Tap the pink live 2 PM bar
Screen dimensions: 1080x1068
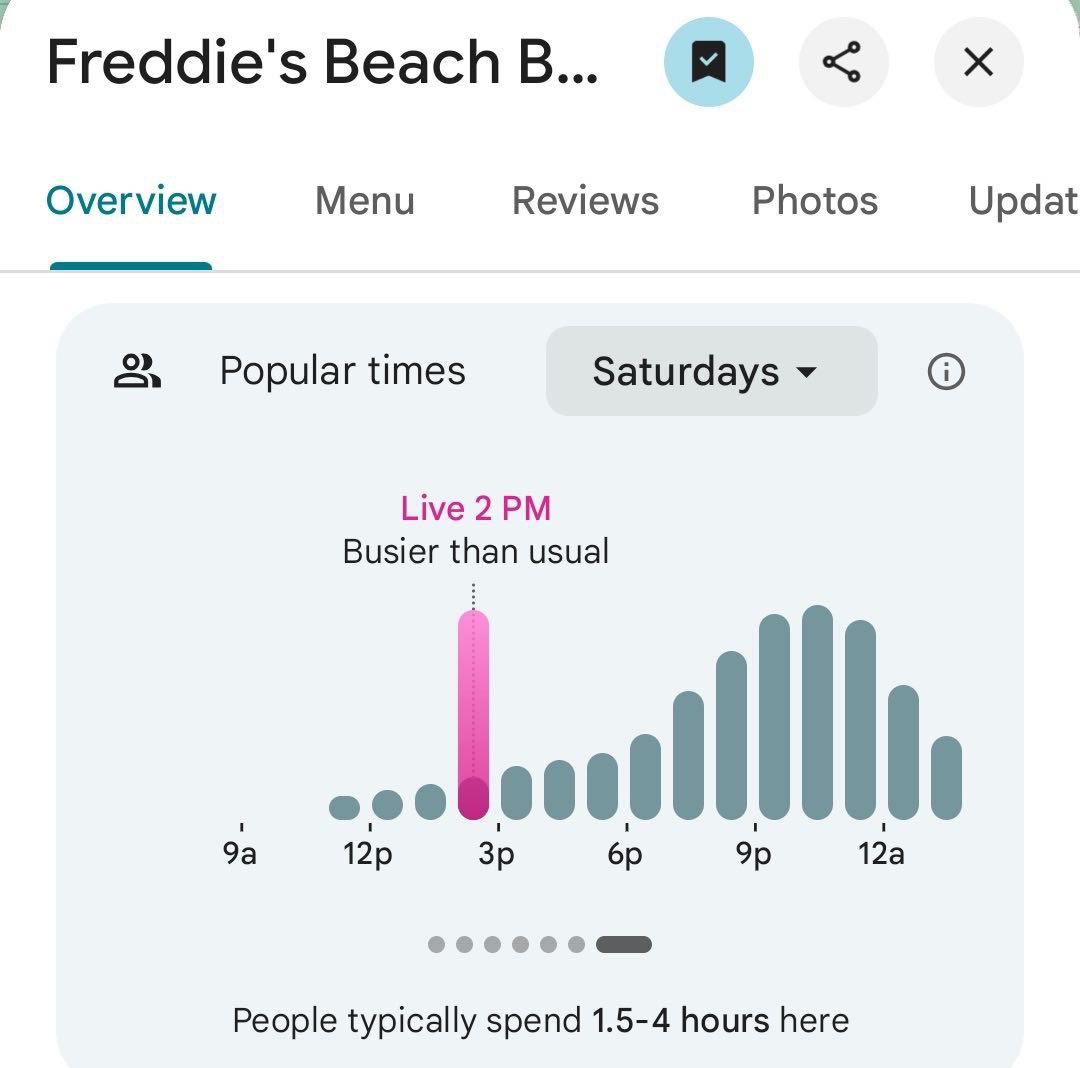coord(473,715)
